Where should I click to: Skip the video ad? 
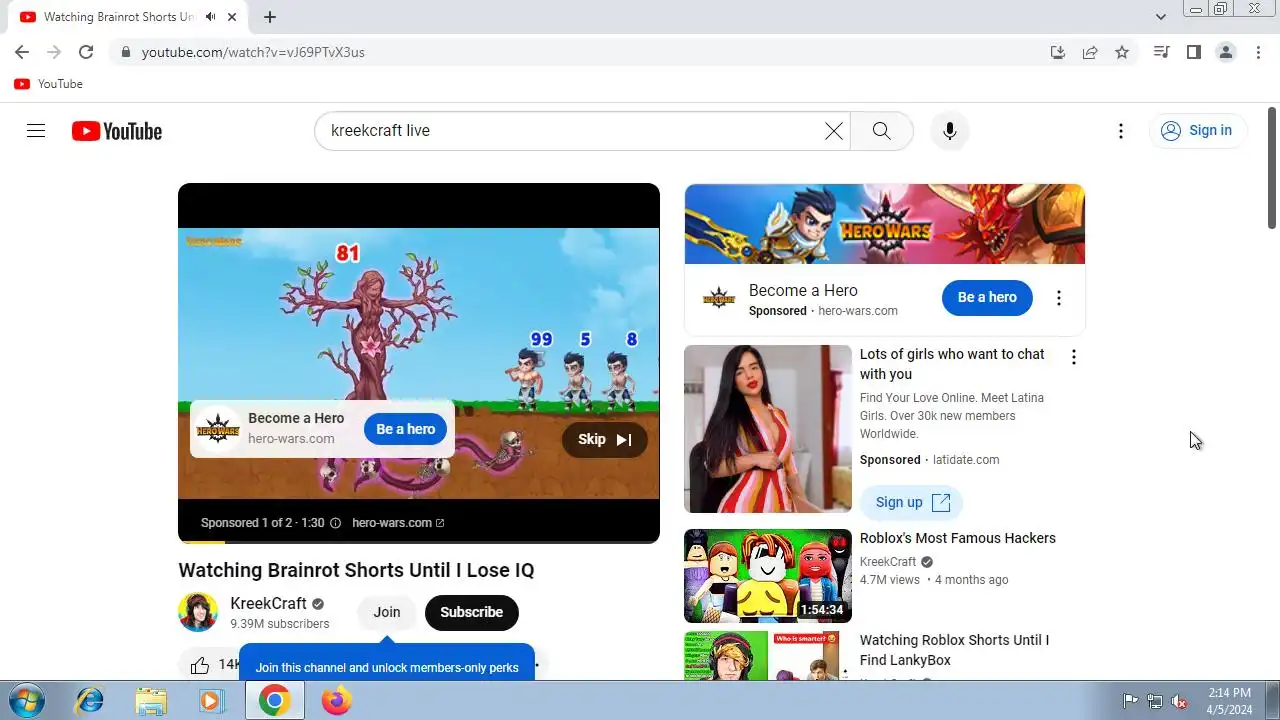(604, 440)
